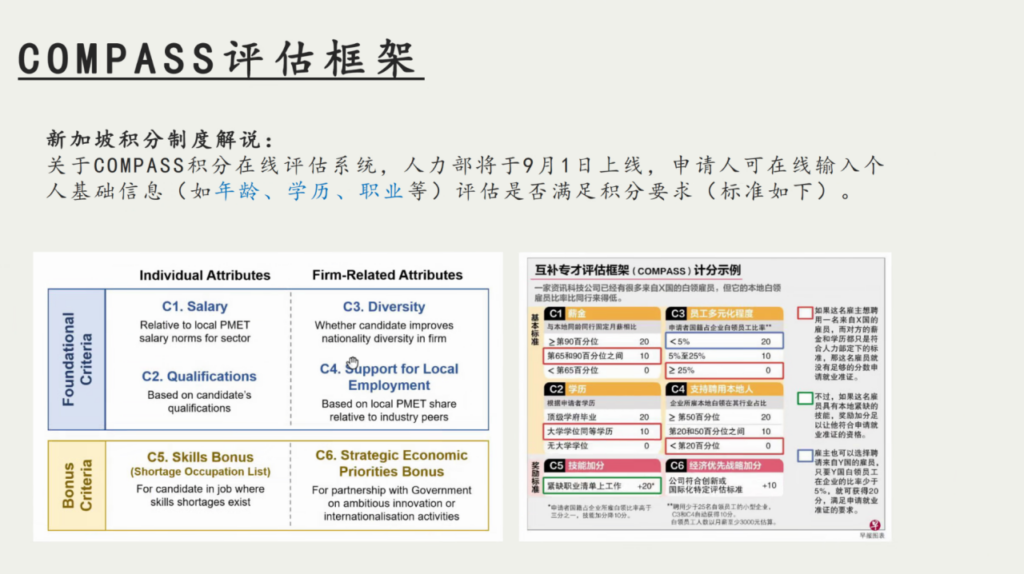1024x574 pixels.
Task: Click 'Based on local PMET share' text
Action: tap(389, 410)
